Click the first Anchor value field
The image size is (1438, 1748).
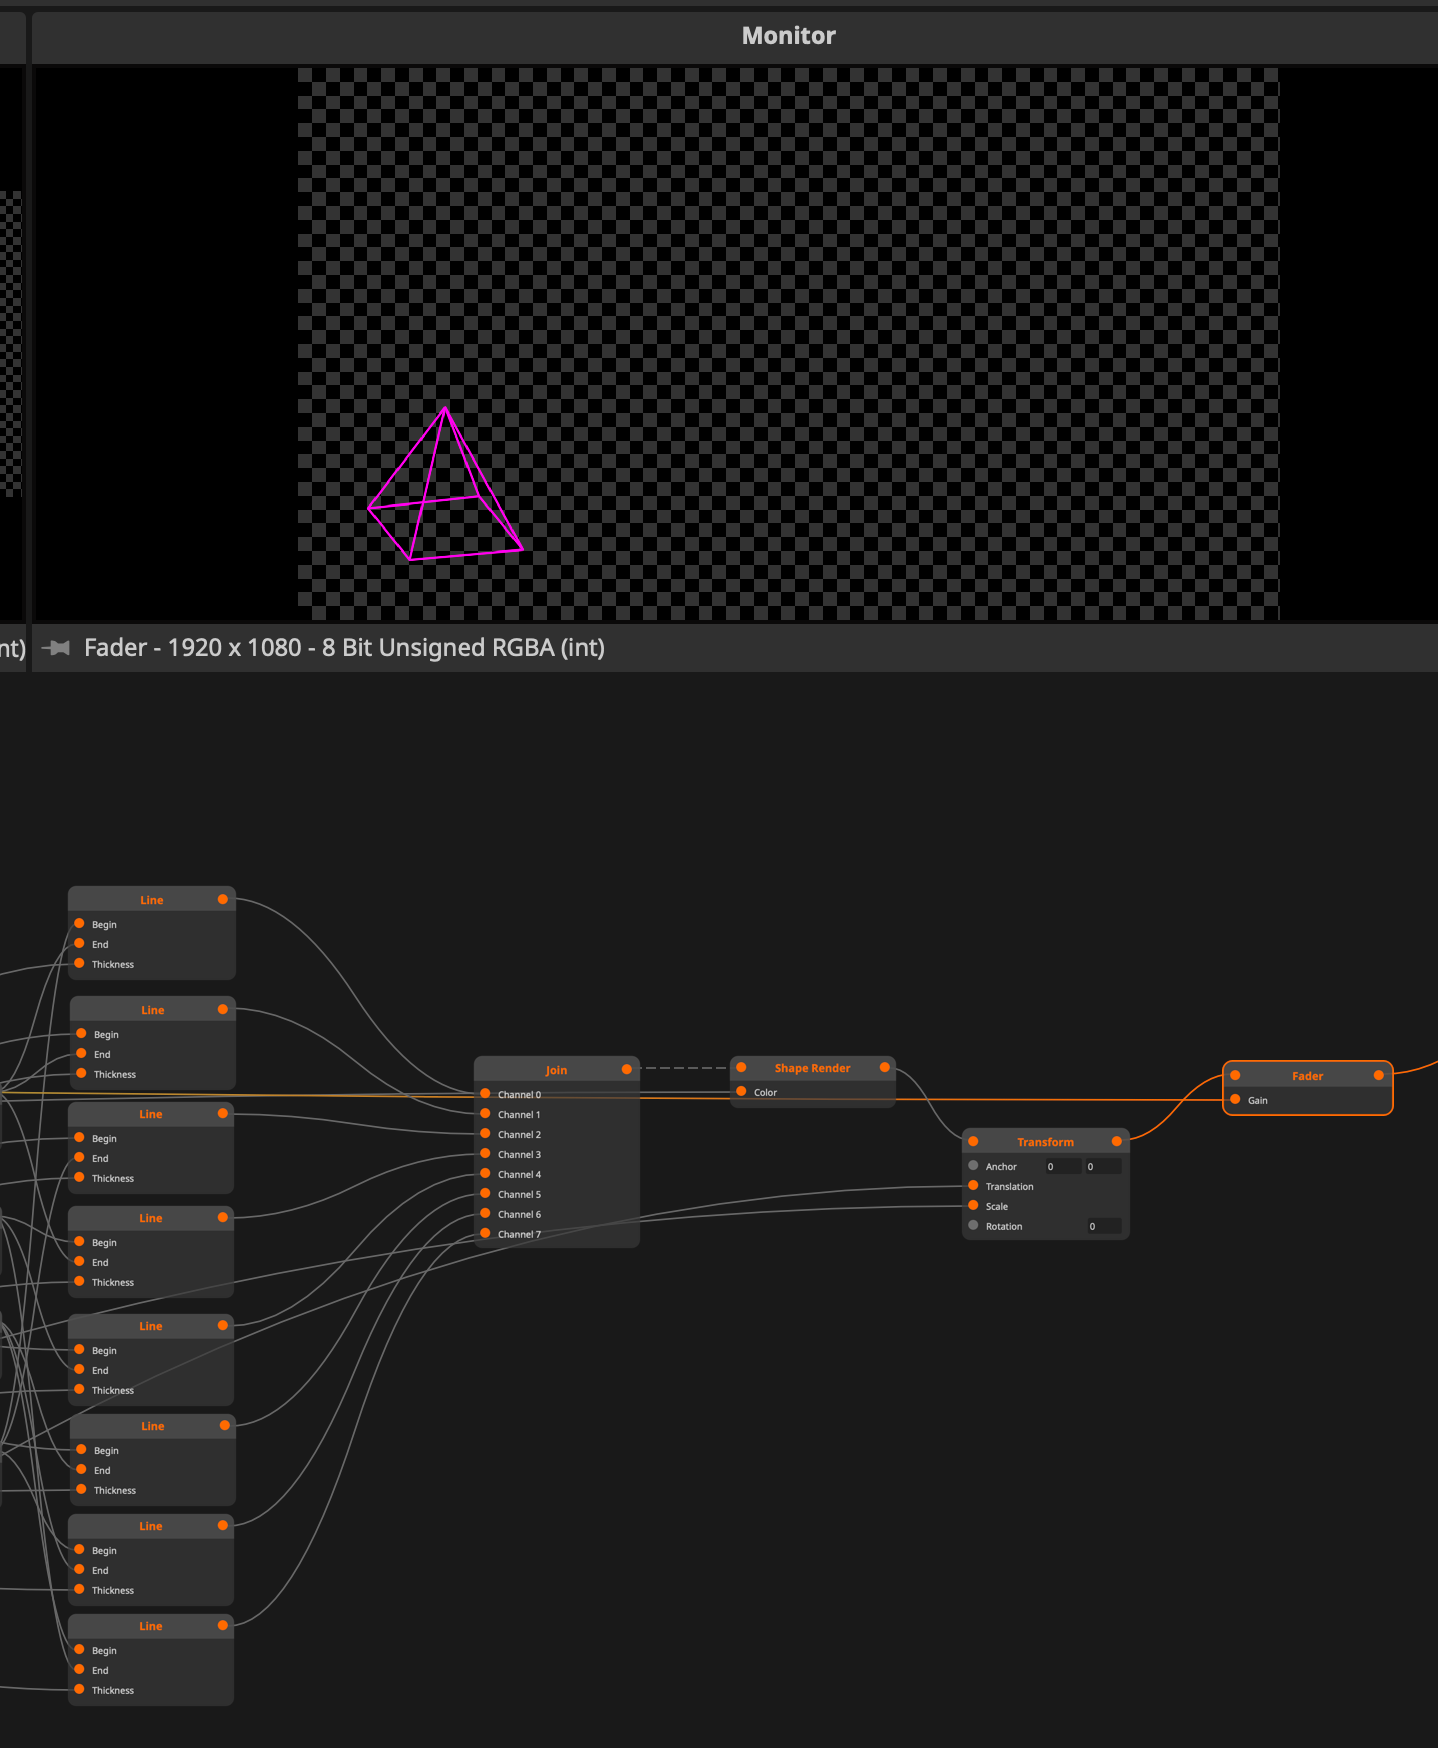coord(1061,1166)
